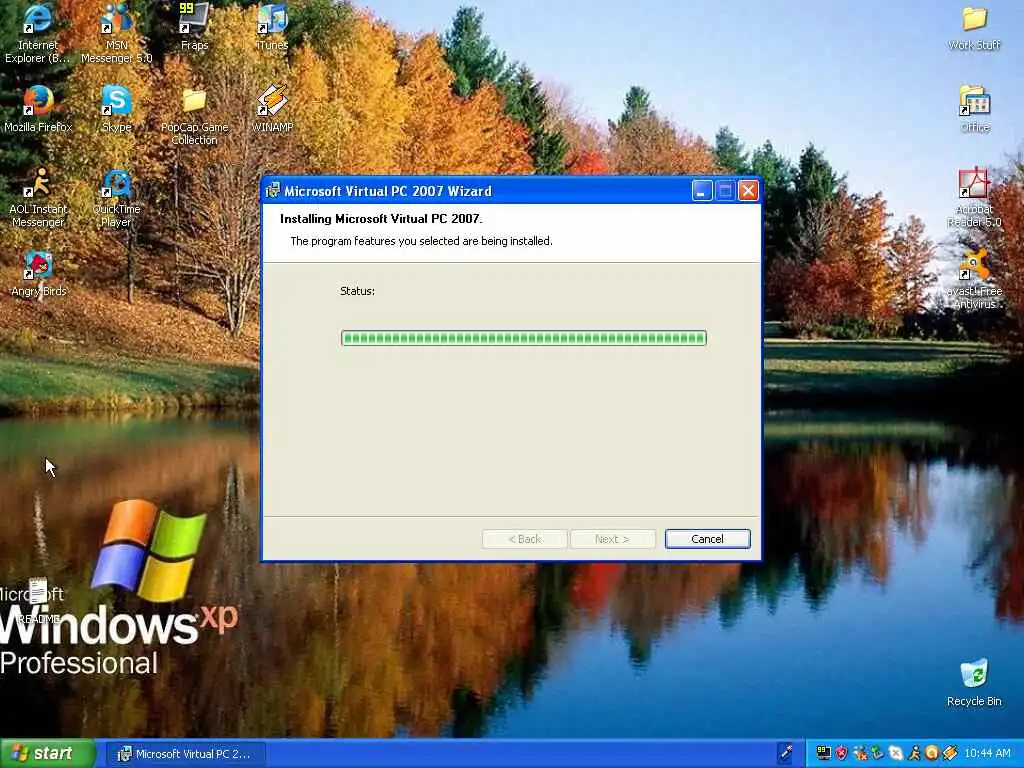
Task: Close the Virtual PC 2007 Wizard
Action: (x=748, y=191)
